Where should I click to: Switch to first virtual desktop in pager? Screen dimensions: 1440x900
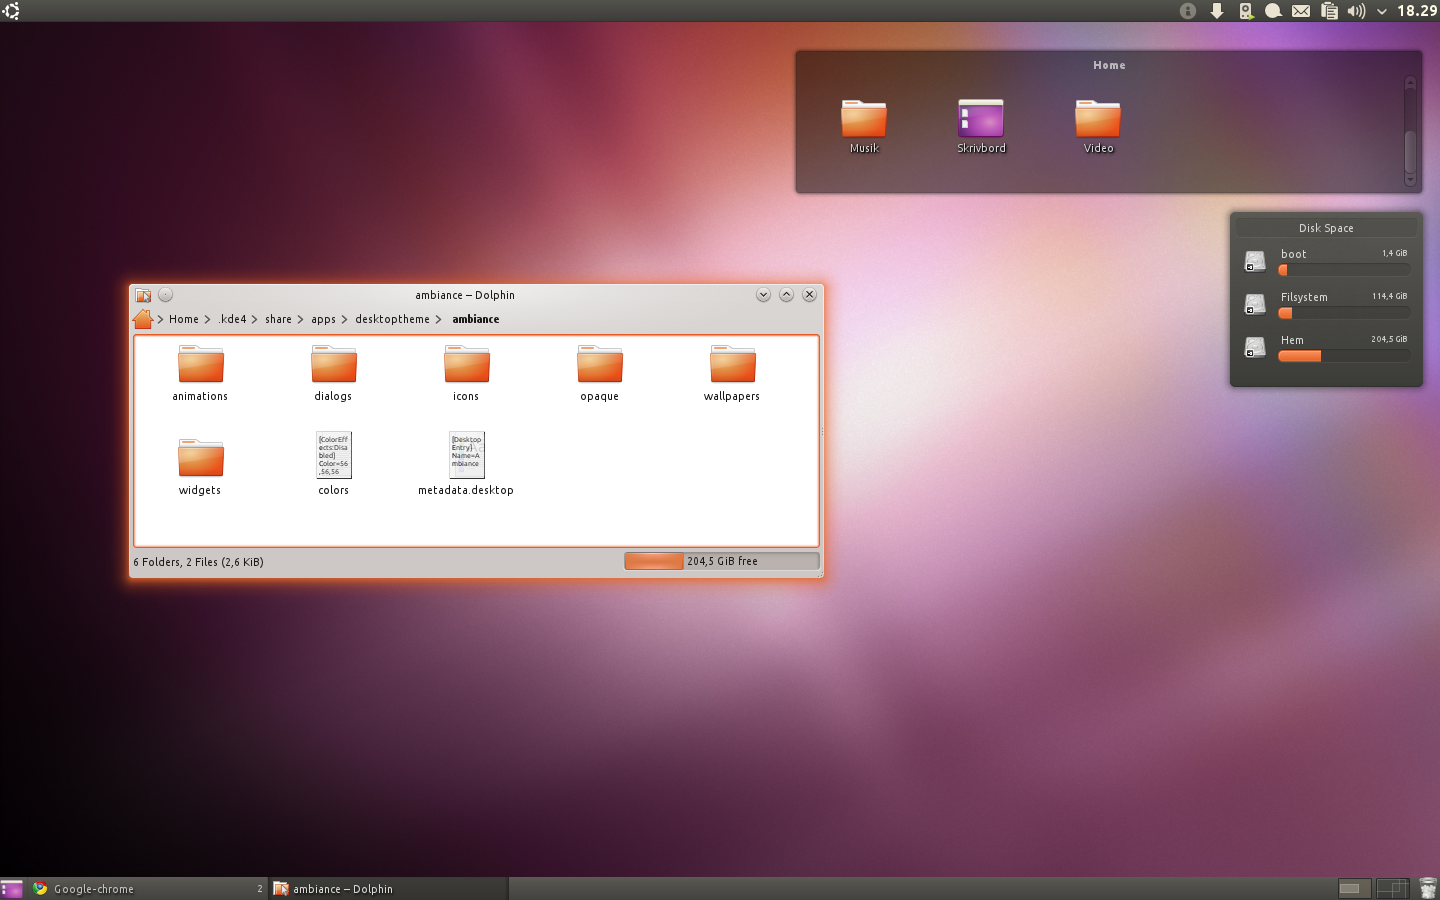[x=1354, y=888]
